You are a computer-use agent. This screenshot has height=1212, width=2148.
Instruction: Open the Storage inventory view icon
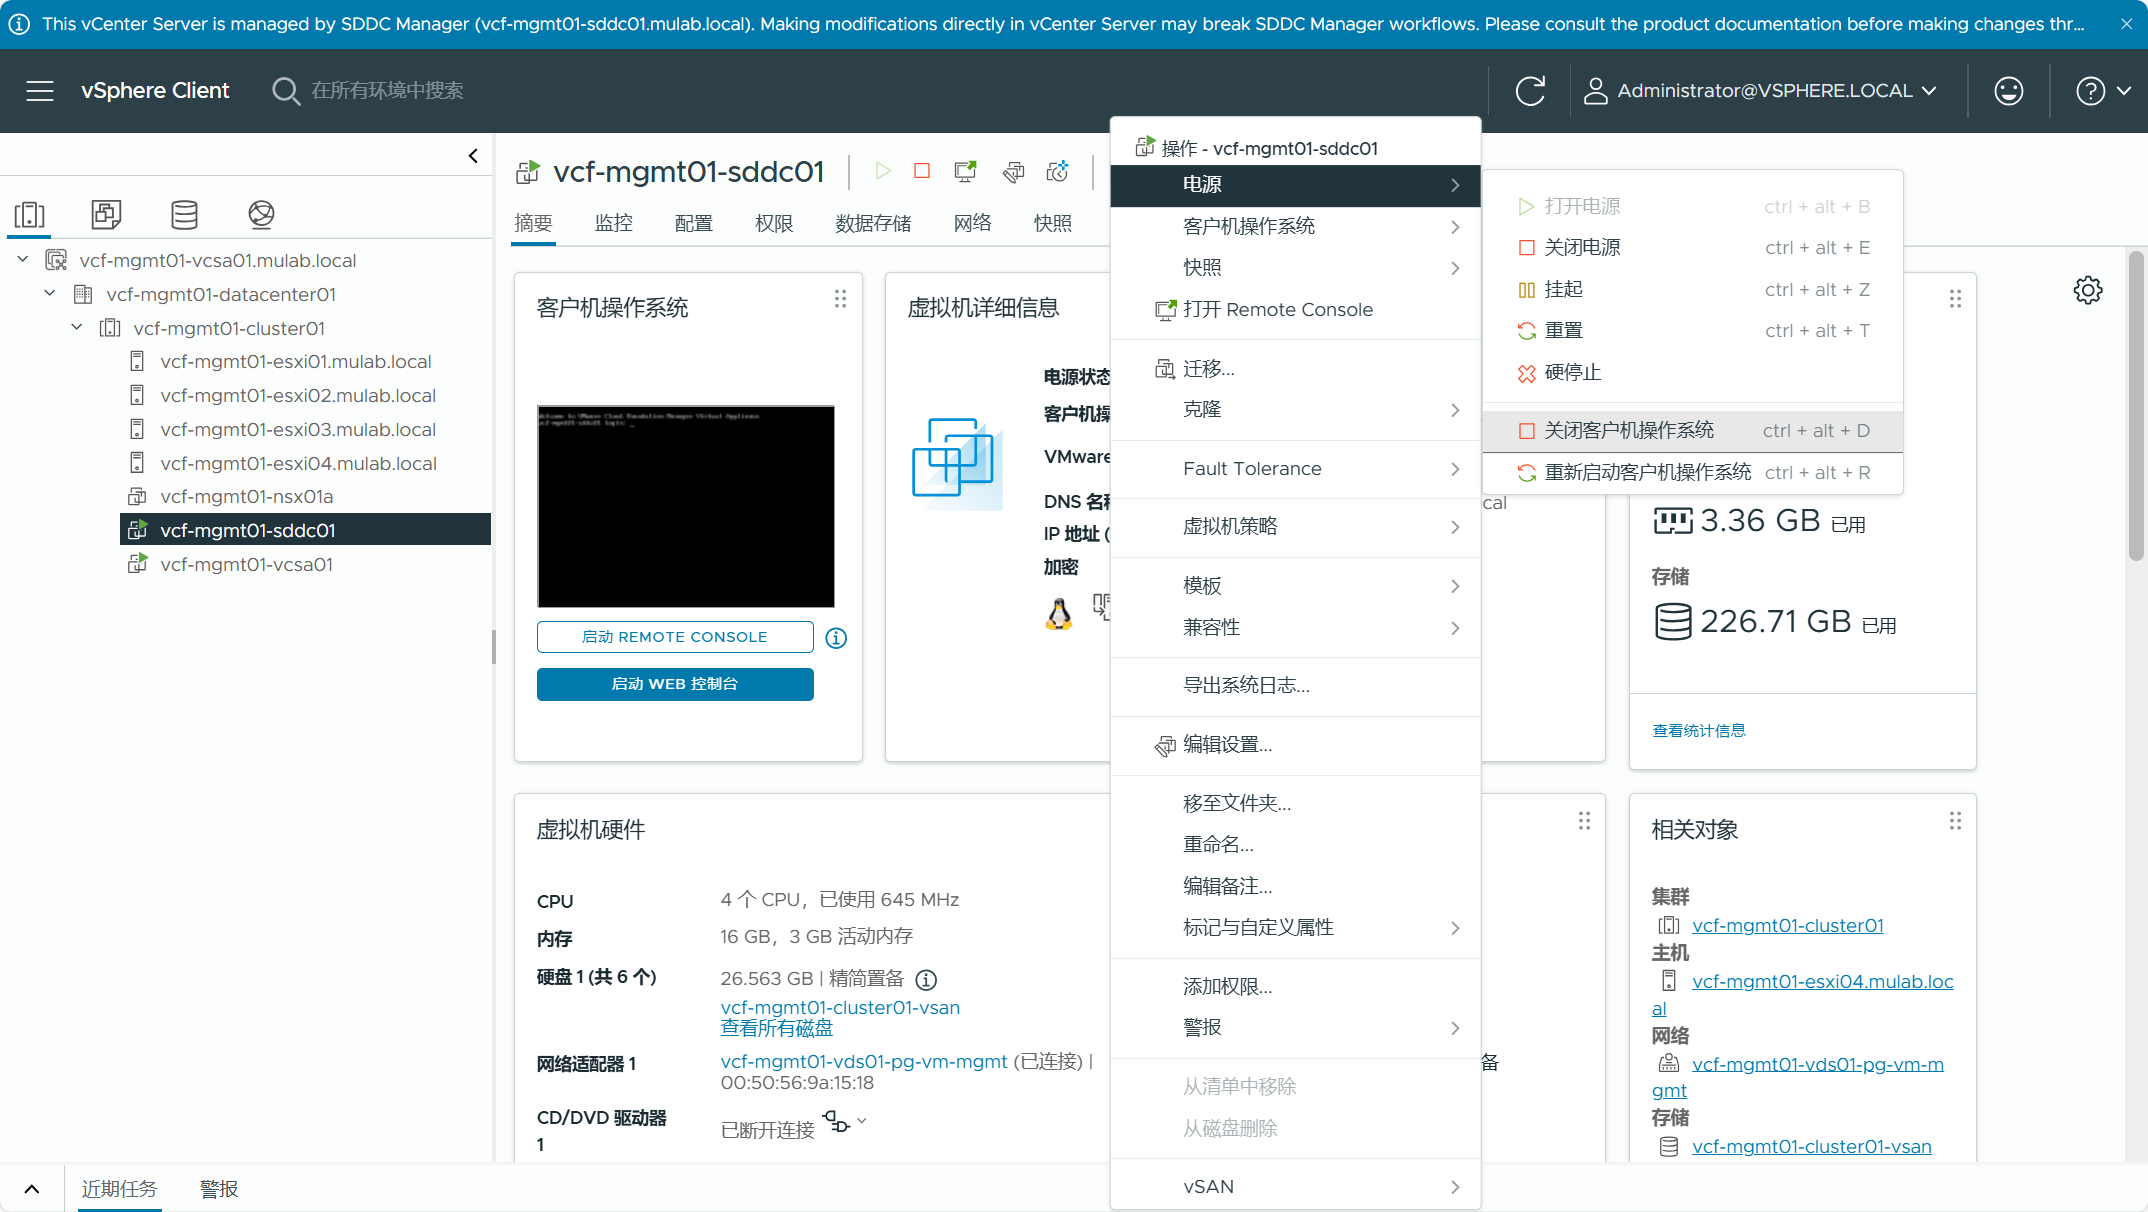(184, 214)
